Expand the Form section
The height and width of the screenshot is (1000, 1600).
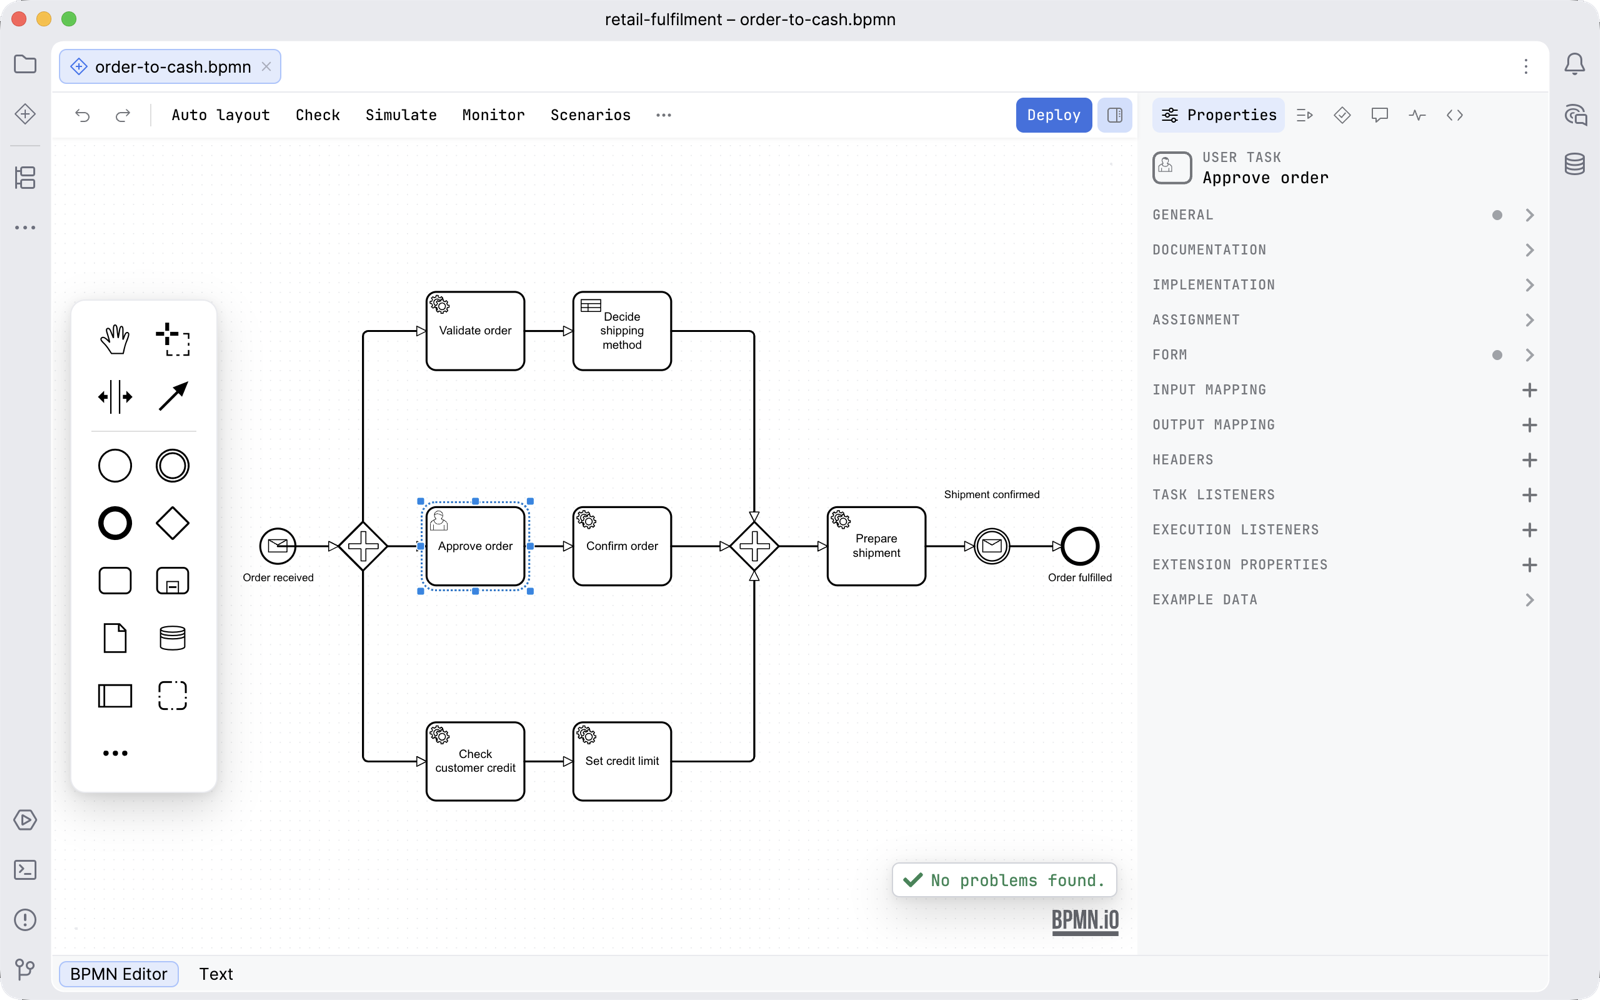1343,355
